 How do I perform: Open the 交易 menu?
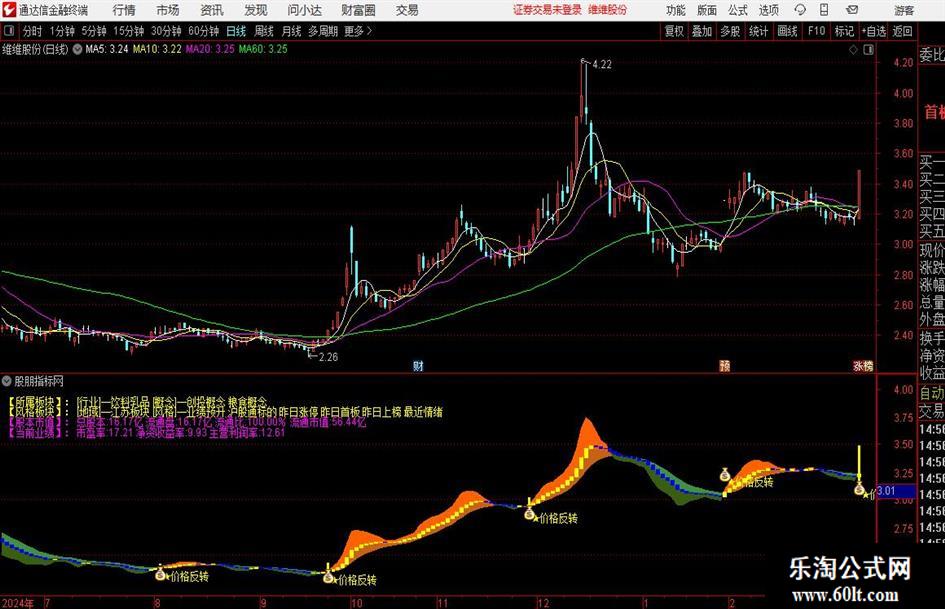(407, 10)
